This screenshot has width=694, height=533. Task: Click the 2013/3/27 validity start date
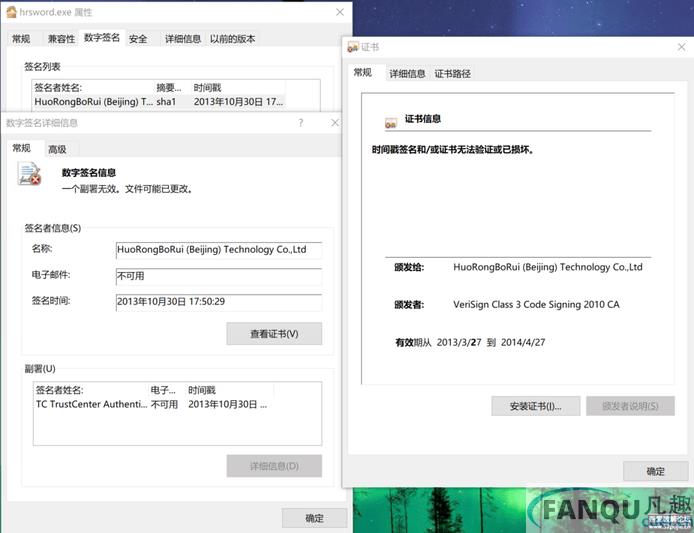click(x=459, y=342)
